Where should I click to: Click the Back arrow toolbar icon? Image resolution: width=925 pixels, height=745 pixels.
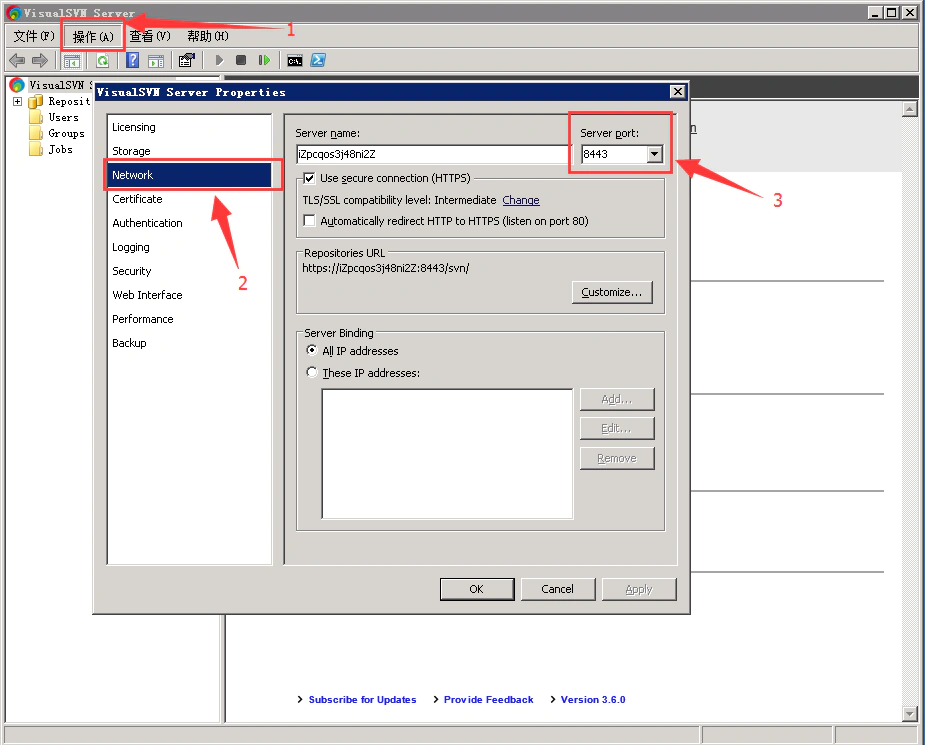tap(17, 60)
